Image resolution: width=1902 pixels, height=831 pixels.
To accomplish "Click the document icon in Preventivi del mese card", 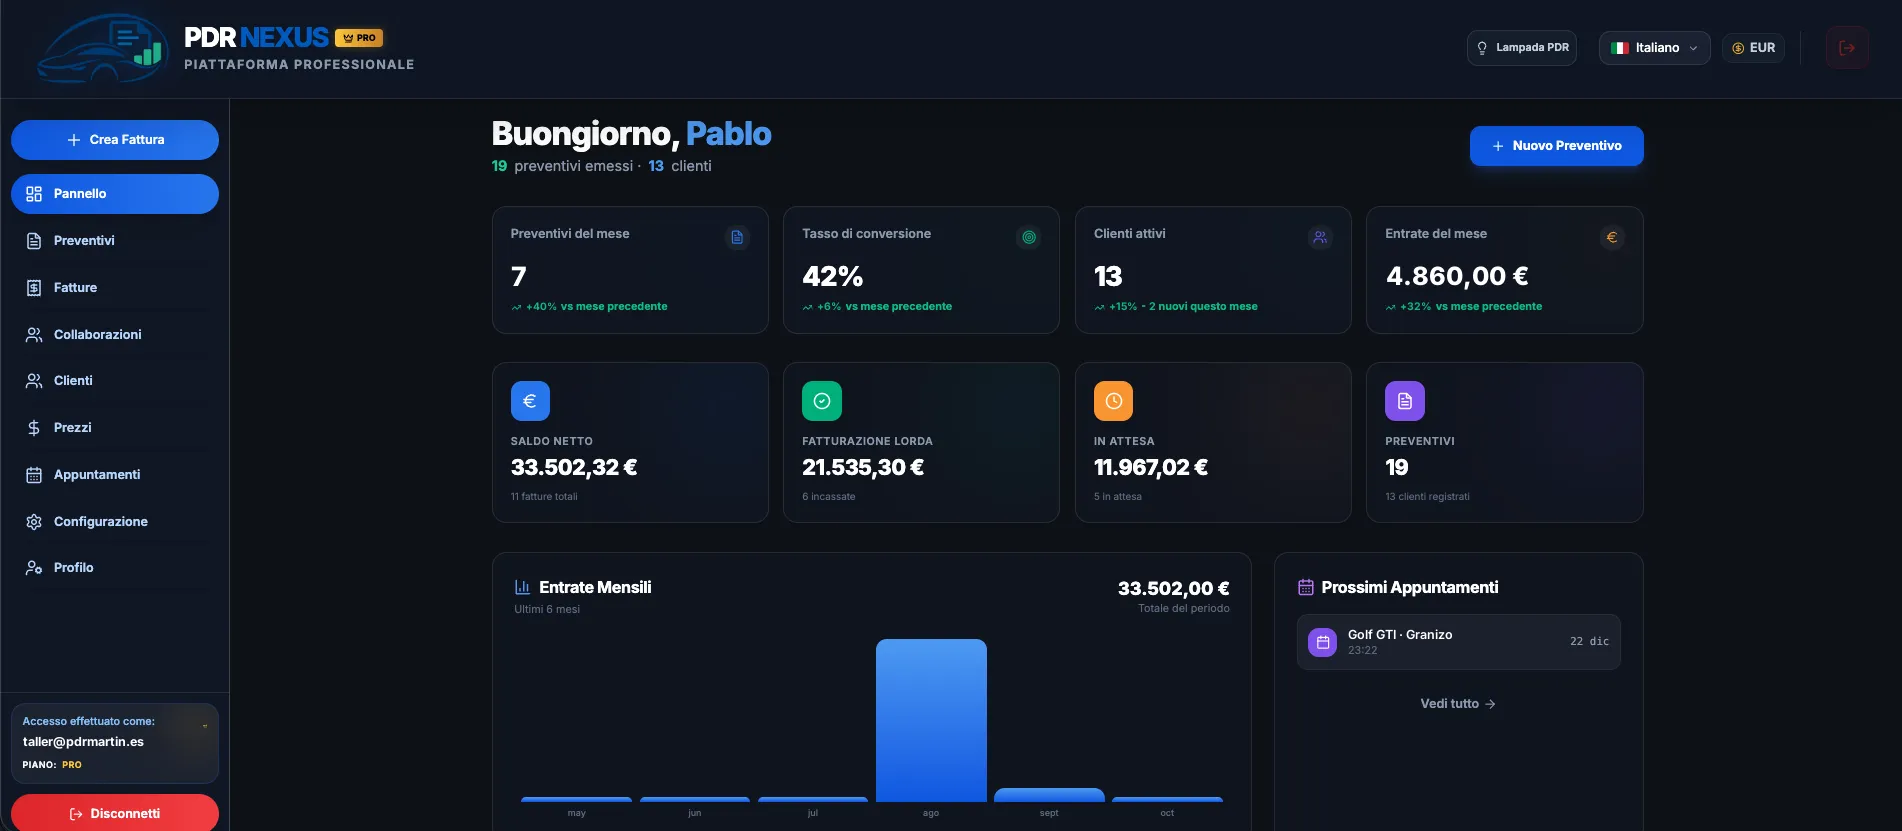I will [737, 237].
